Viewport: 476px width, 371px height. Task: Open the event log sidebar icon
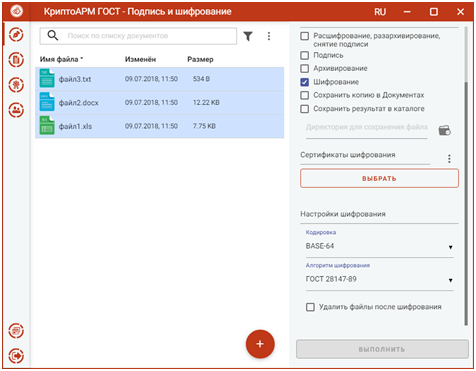[16, 331]
